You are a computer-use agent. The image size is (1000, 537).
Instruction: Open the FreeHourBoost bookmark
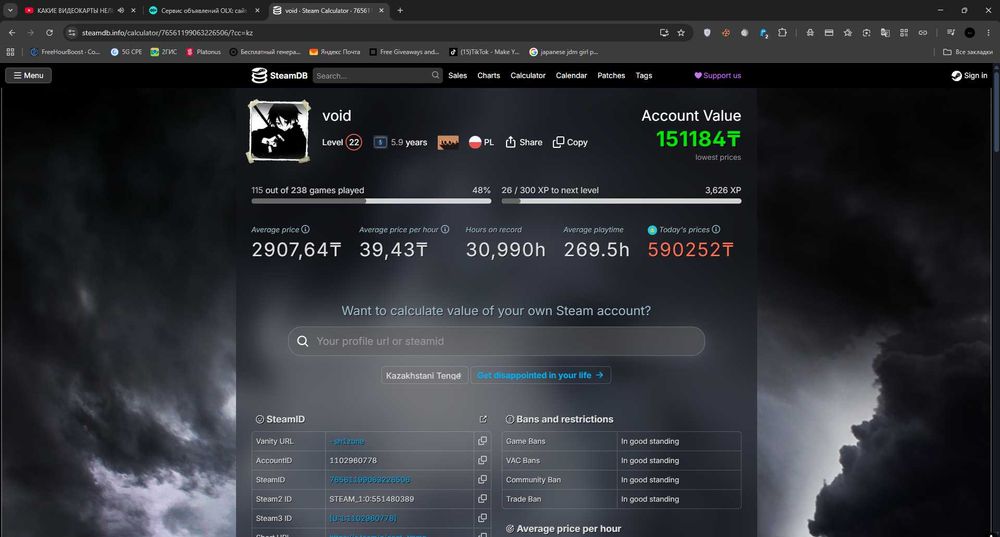[65, 52]
